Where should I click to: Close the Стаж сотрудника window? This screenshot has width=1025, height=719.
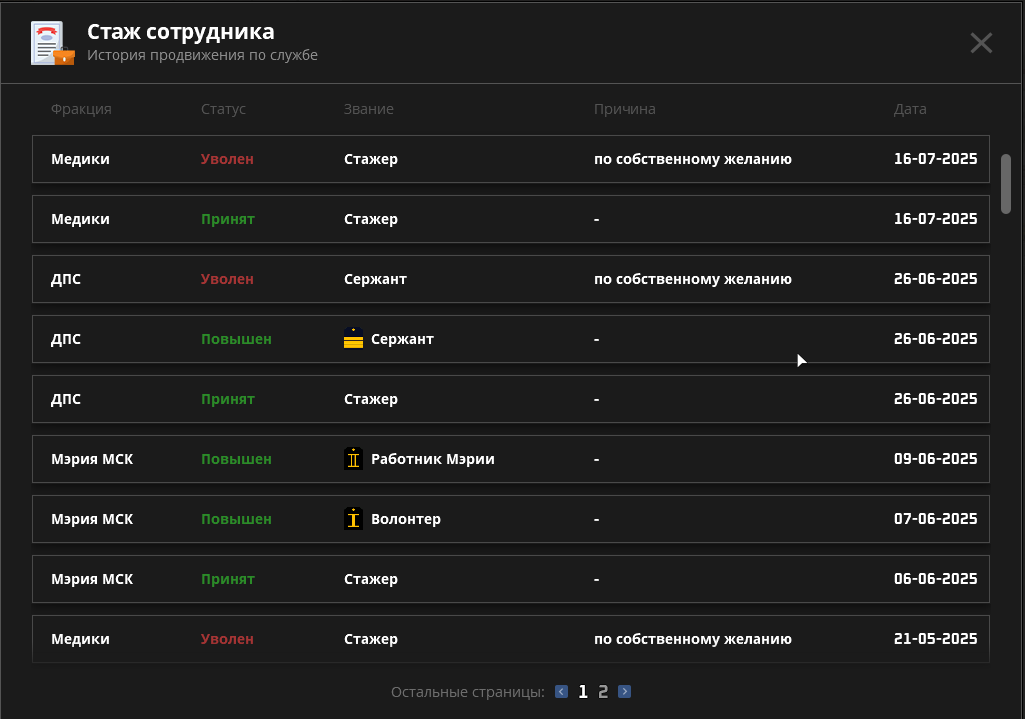pos(981,43)
